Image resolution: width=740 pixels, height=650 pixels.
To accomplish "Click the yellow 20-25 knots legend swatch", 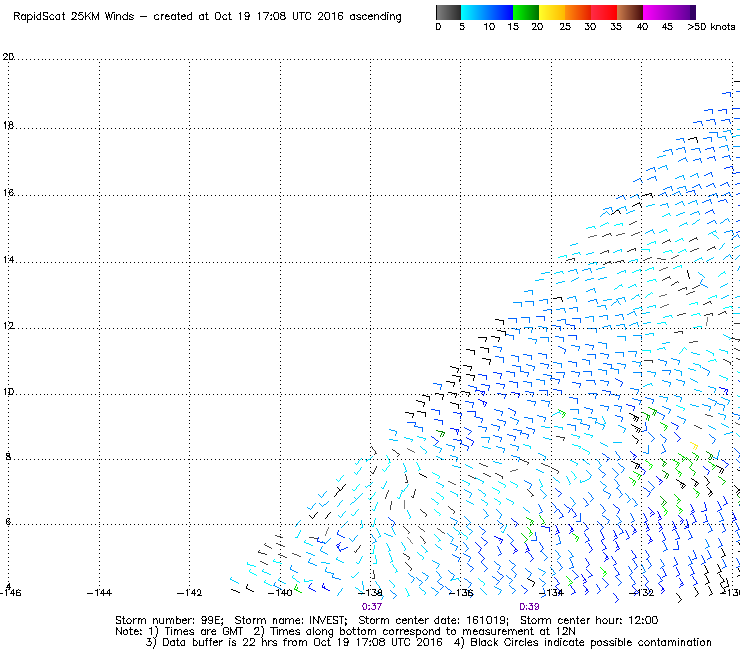I will point(552,12).
